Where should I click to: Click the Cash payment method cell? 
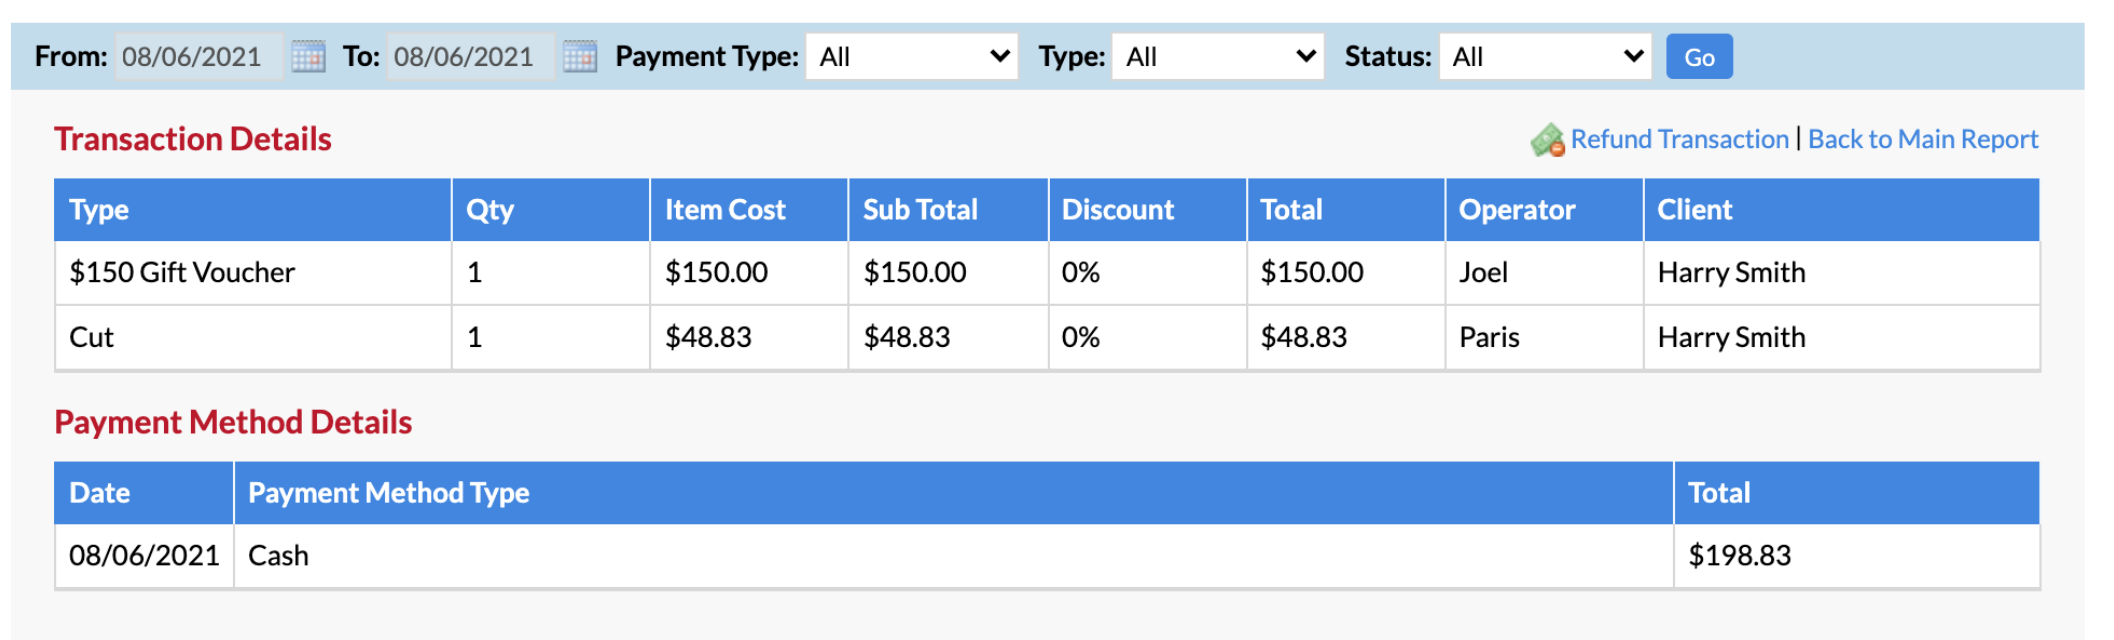pyautogui.click(x=954, y=556)
